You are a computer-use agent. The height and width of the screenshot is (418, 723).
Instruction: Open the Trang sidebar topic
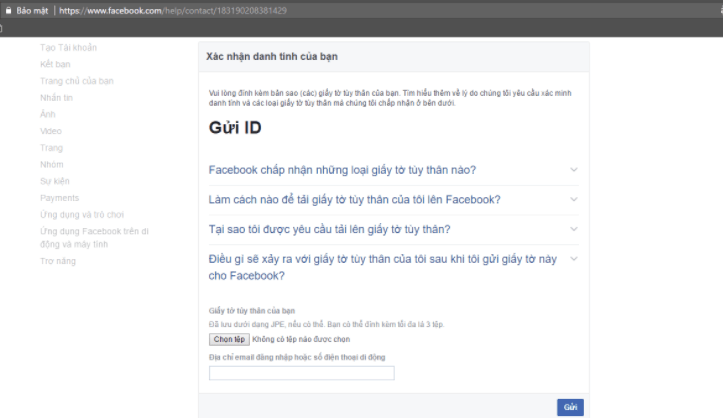51,147
